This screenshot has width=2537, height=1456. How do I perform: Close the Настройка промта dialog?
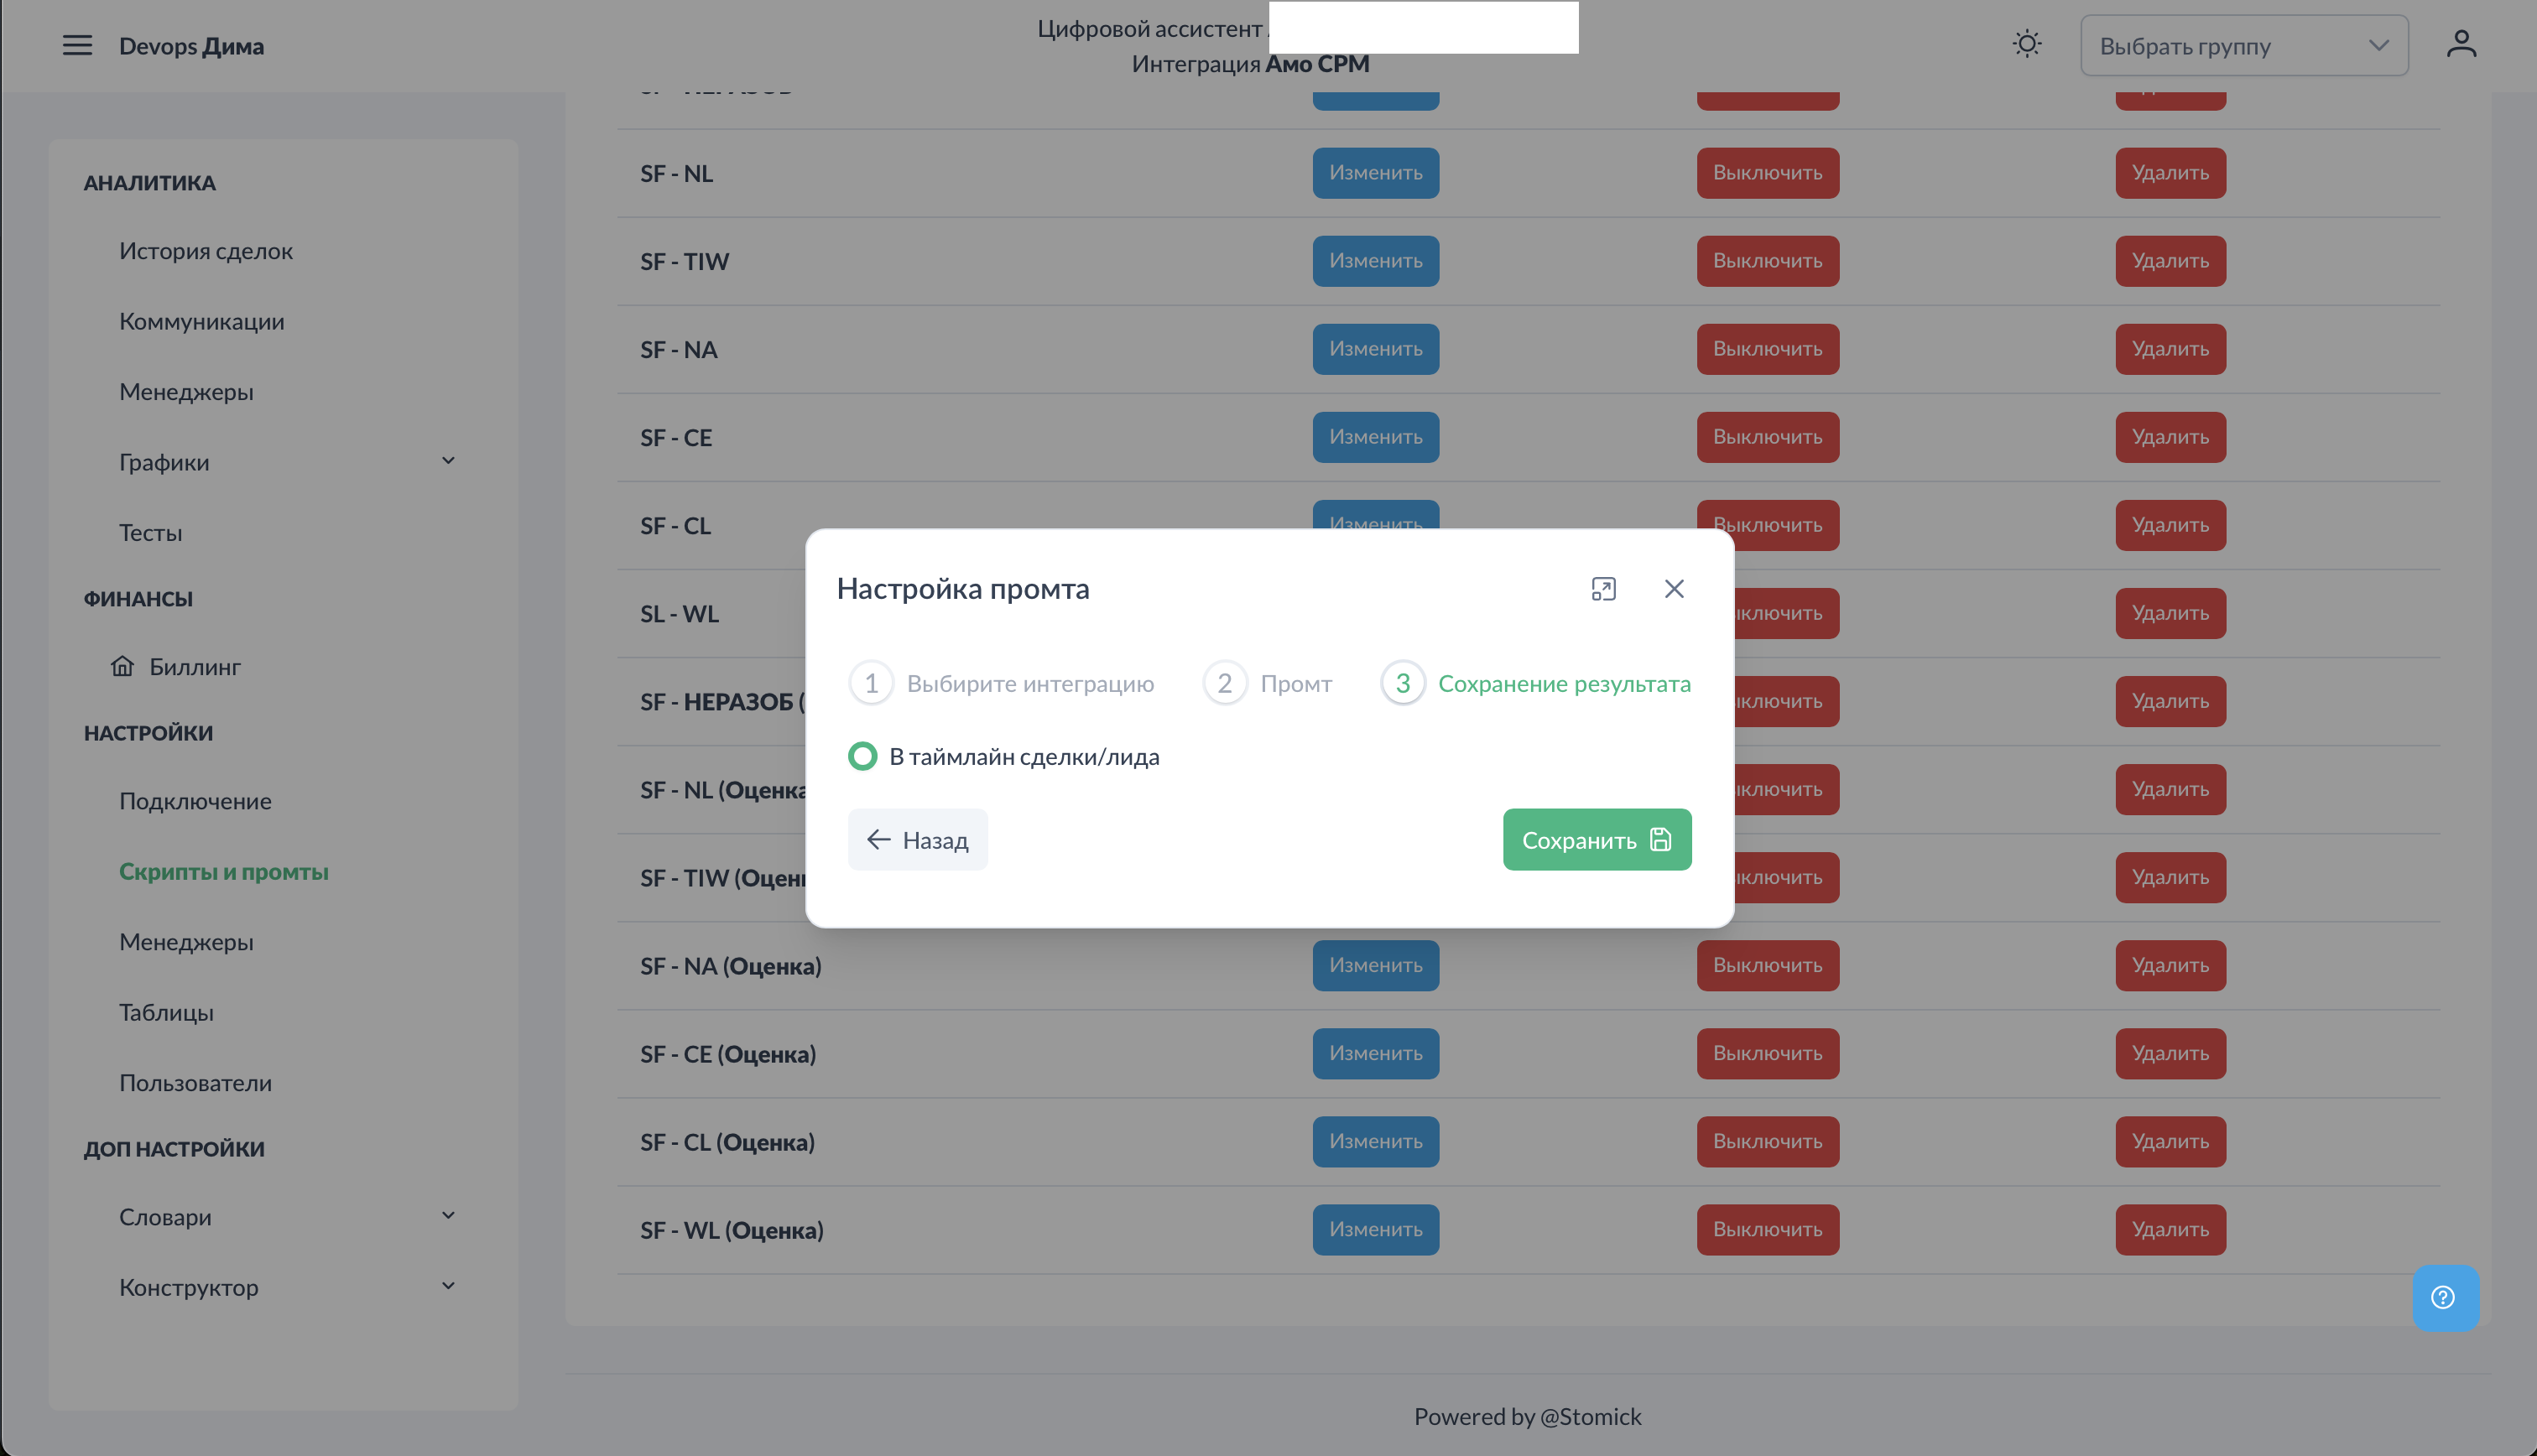[1674, 589]
